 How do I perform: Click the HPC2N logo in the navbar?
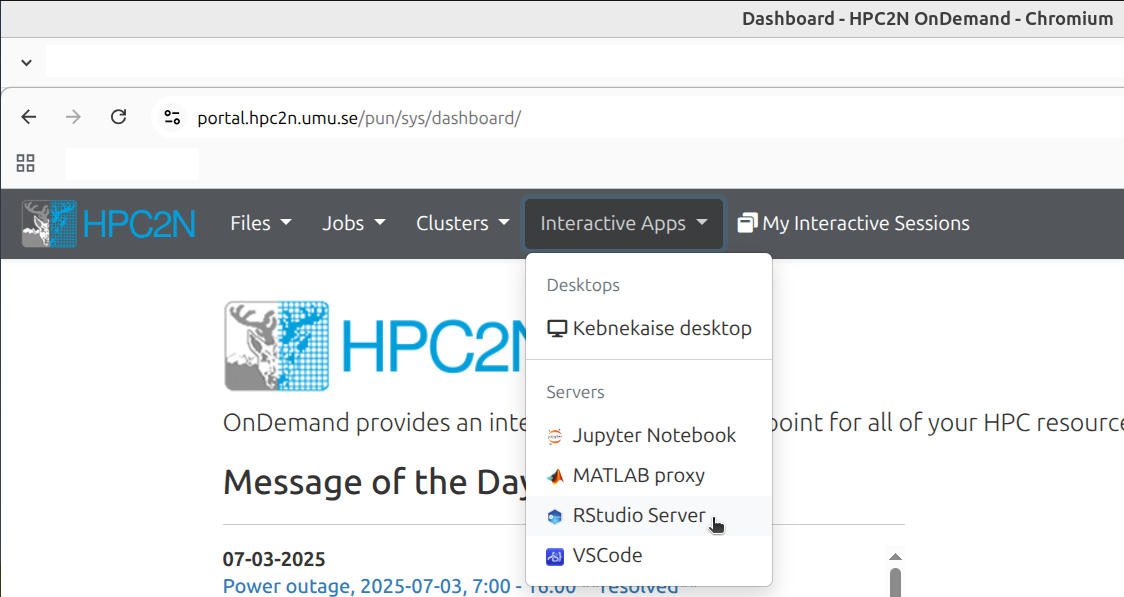[x=107, y=223]
